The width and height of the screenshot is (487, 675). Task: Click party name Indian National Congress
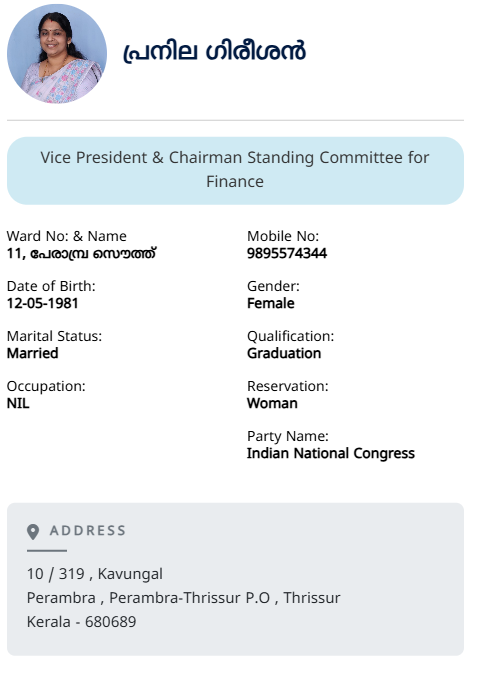tap(331, 453)
